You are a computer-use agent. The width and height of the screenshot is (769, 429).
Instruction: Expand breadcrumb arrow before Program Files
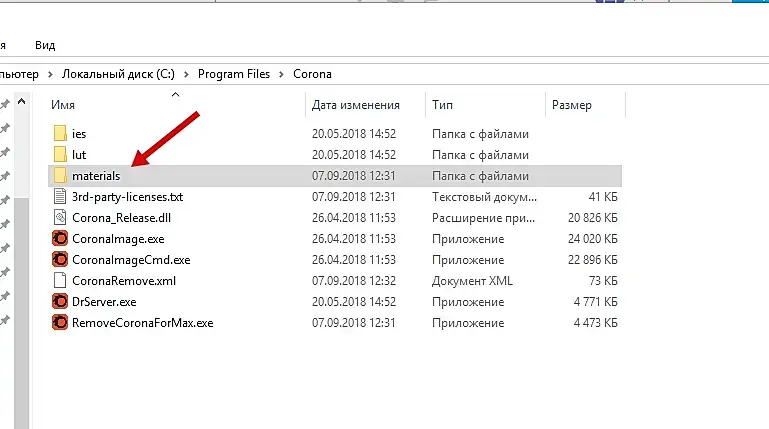[189, 74]
